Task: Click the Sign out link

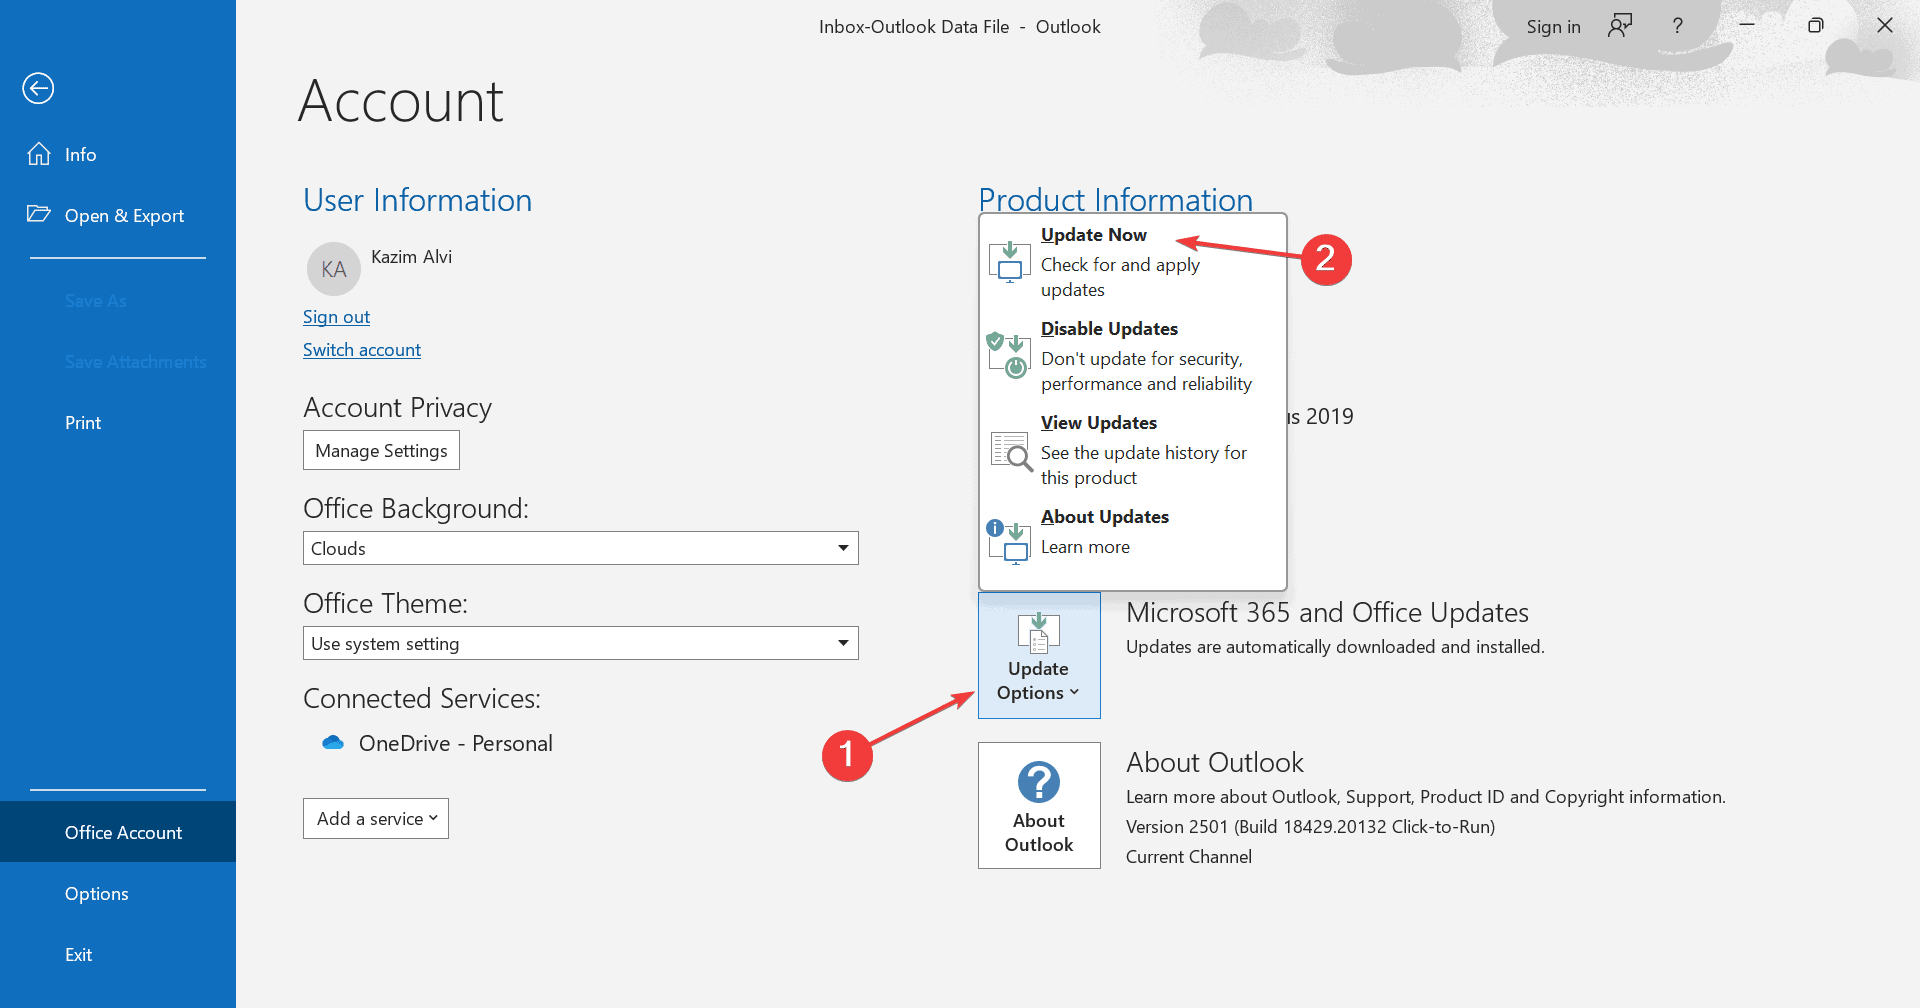Action: point(336,317)
